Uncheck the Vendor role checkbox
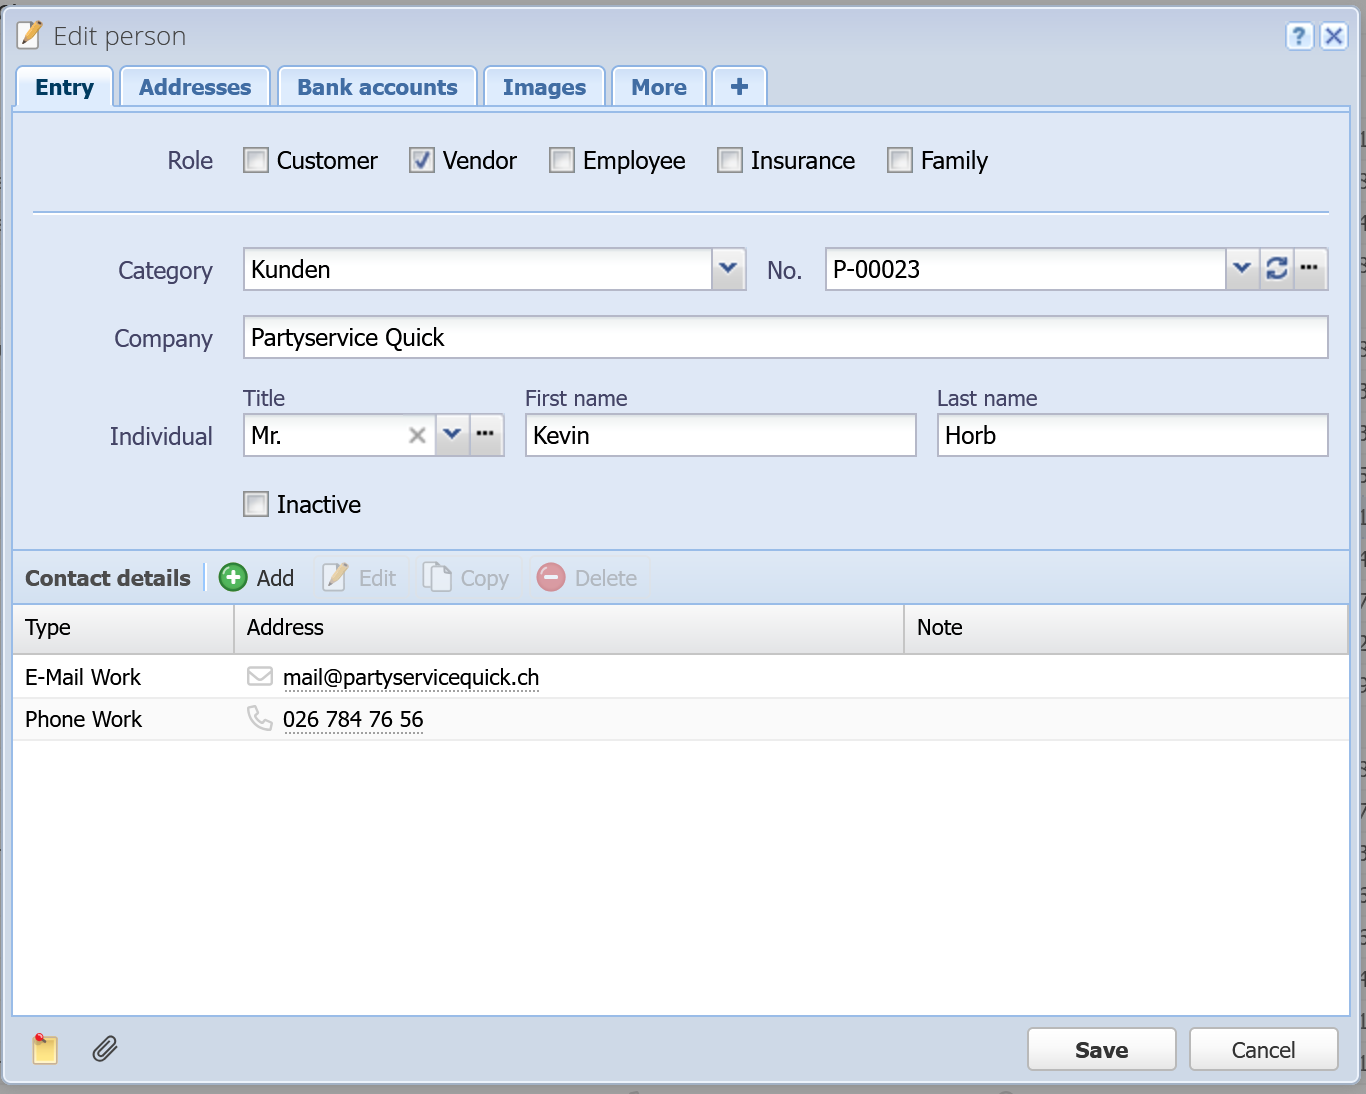 pyautogui.click(x=422, y=160)
